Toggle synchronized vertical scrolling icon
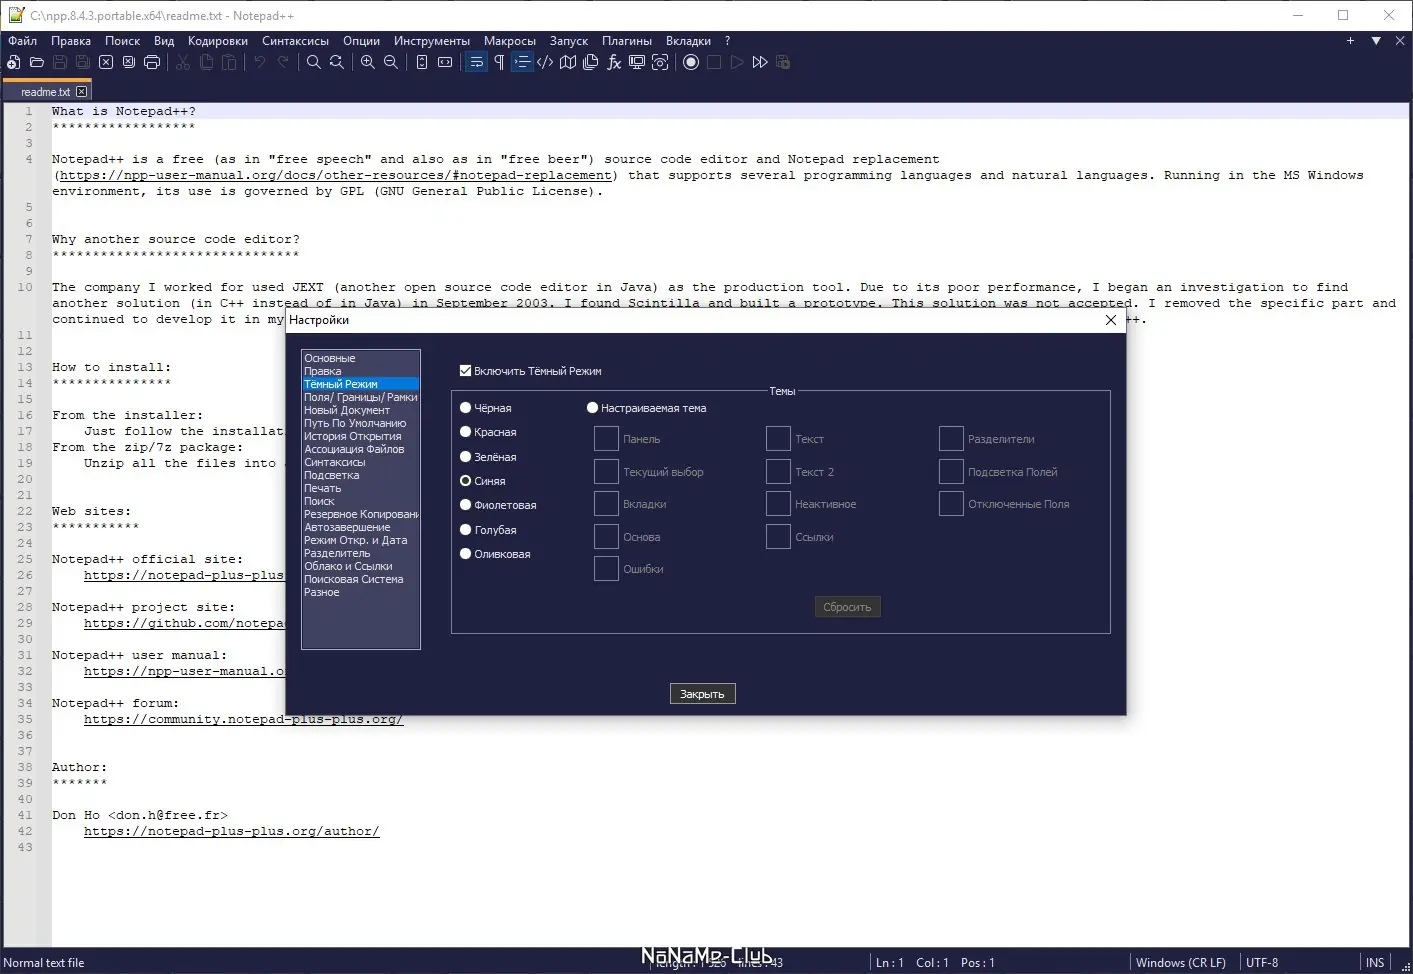This screenshot has width=1413, height=974. [x=422, y=62]
